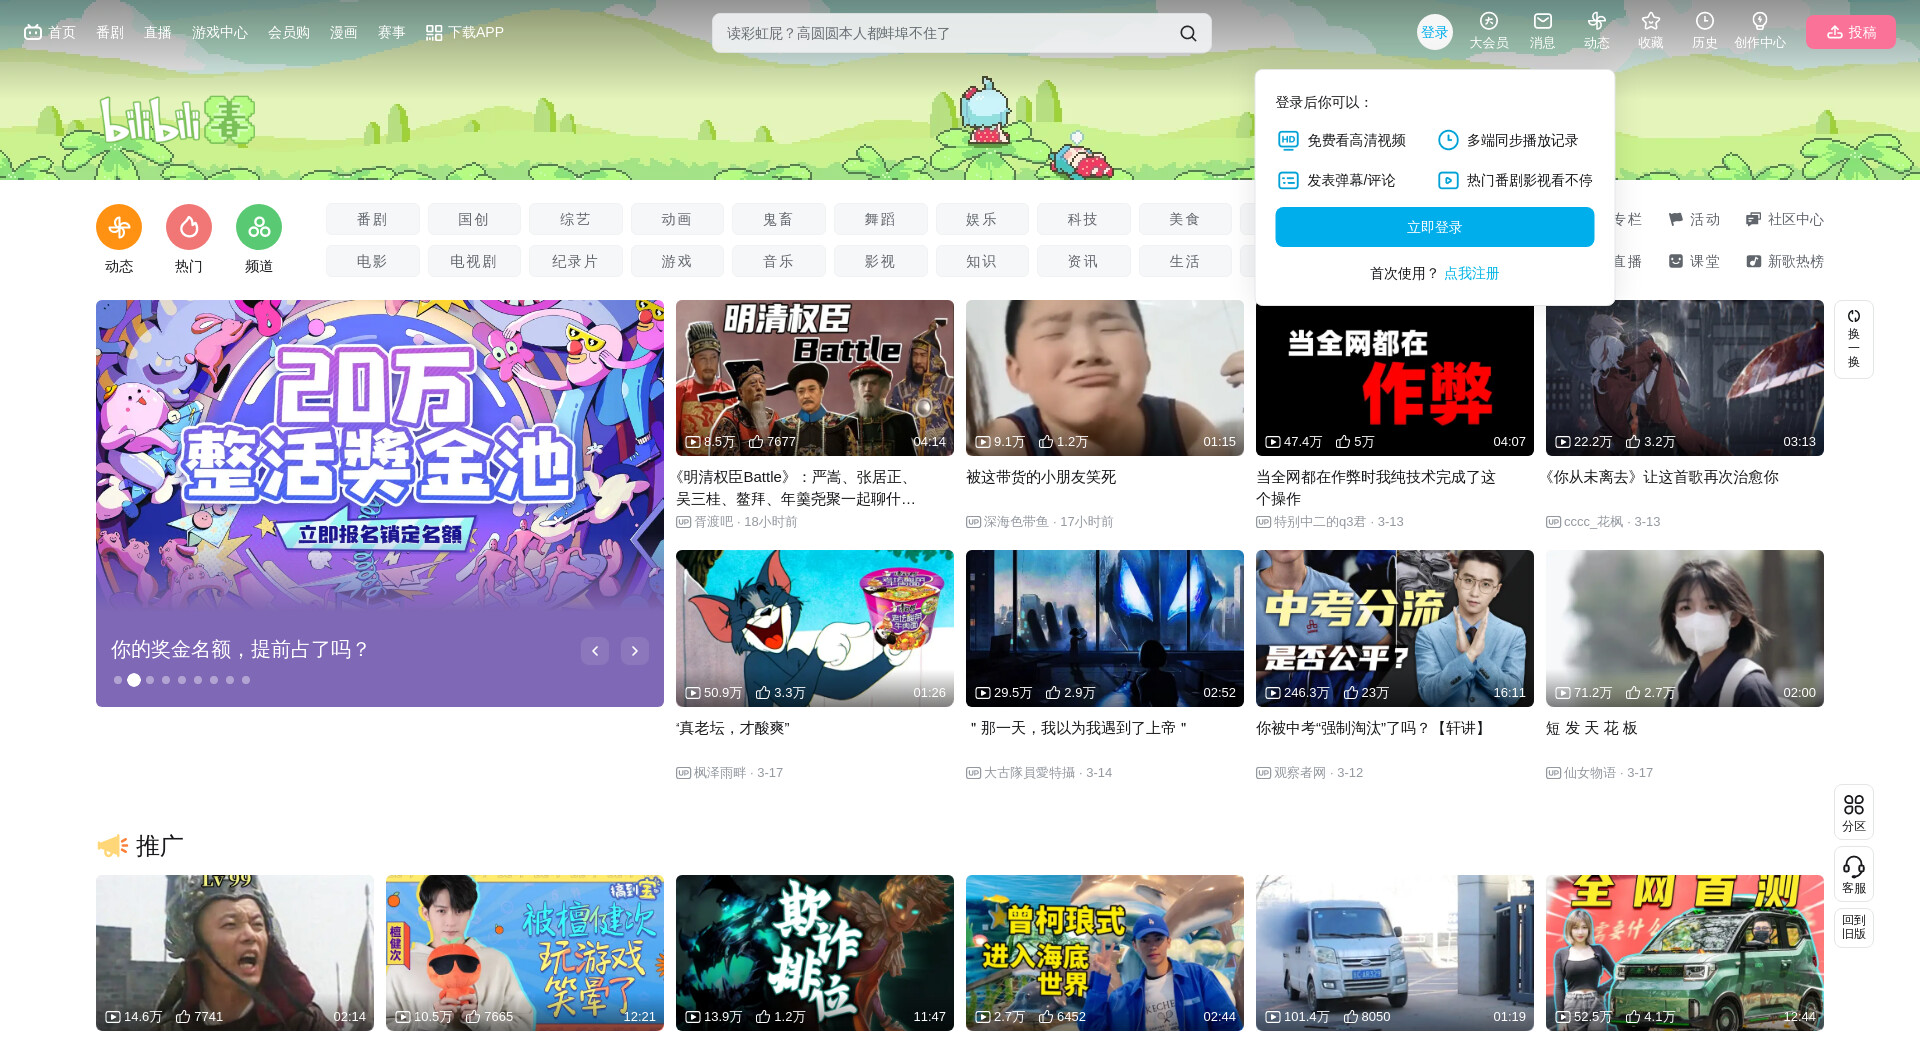Select the 音乐 category button
This screenshot has width=1920, height=1040.
[778, 261]
